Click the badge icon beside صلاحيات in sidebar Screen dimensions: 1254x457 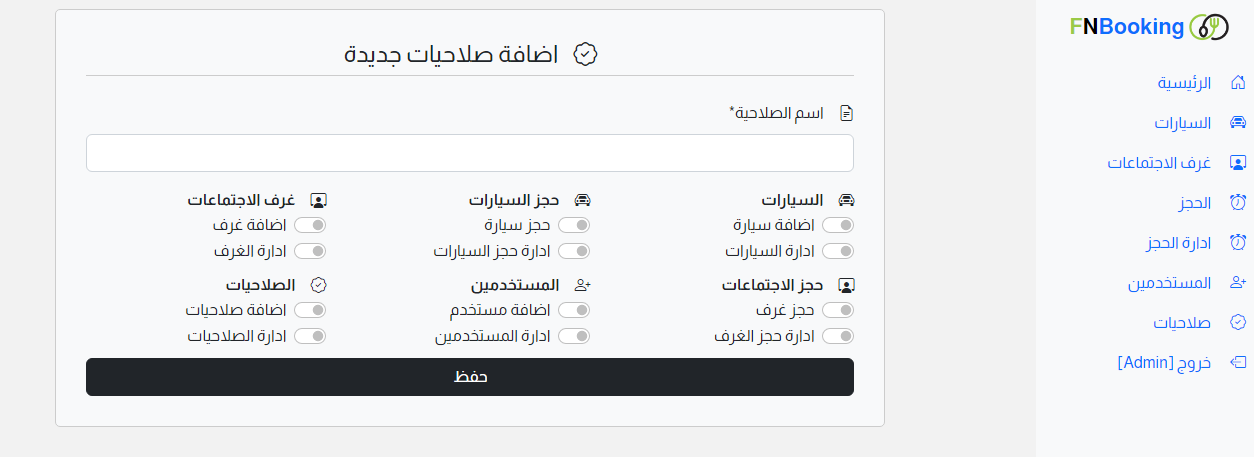1237,323
